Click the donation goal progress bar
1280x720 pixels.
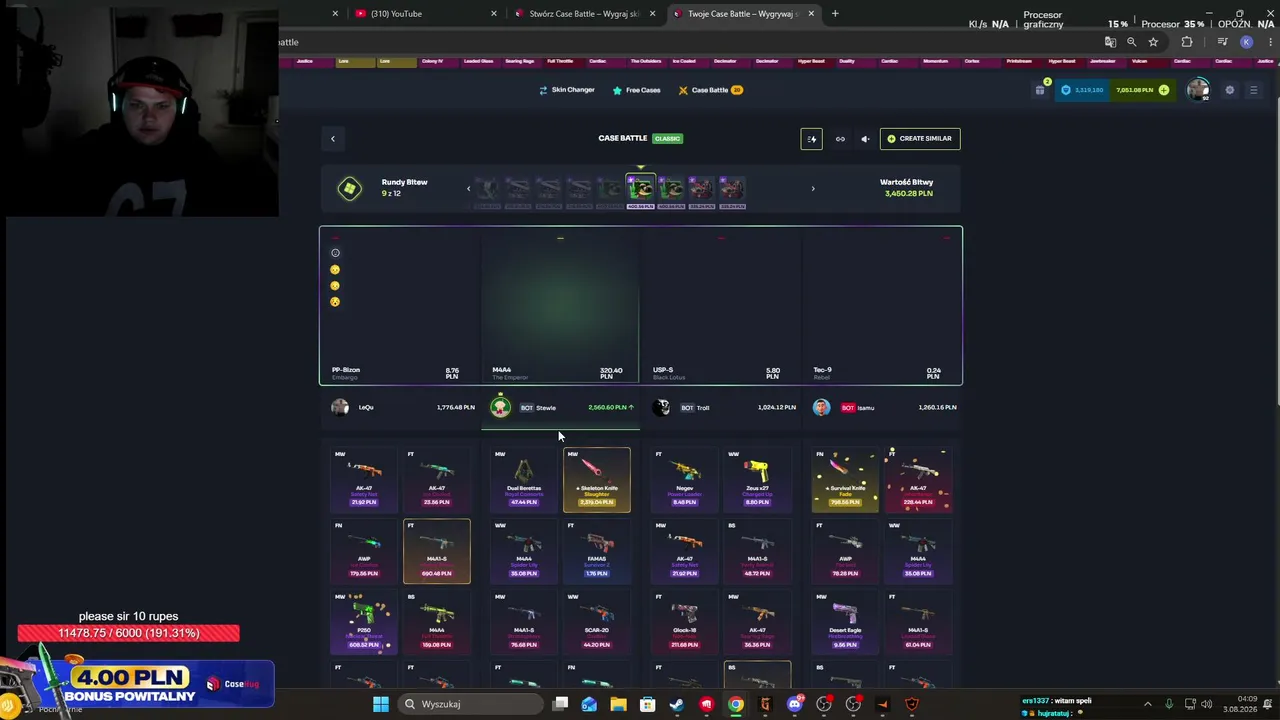(128, 633)
